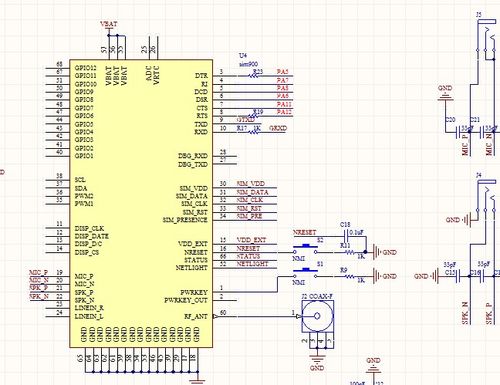Viewport: 500px width, 385px height.
Task: Click the U4 designator text
Action: [243, 55]
